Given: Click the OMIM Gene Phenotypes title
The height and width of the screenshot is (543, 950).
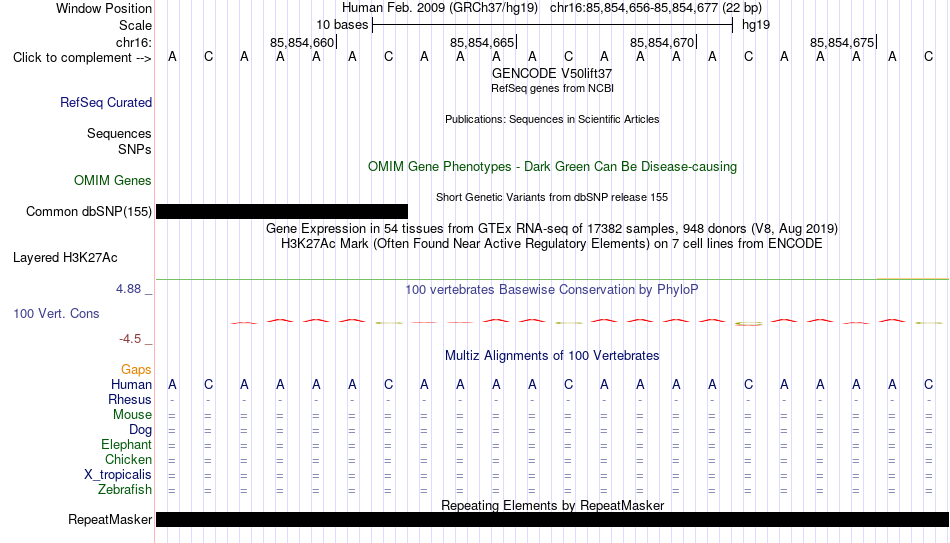Looking at the screenshot, I should point(553,167).
